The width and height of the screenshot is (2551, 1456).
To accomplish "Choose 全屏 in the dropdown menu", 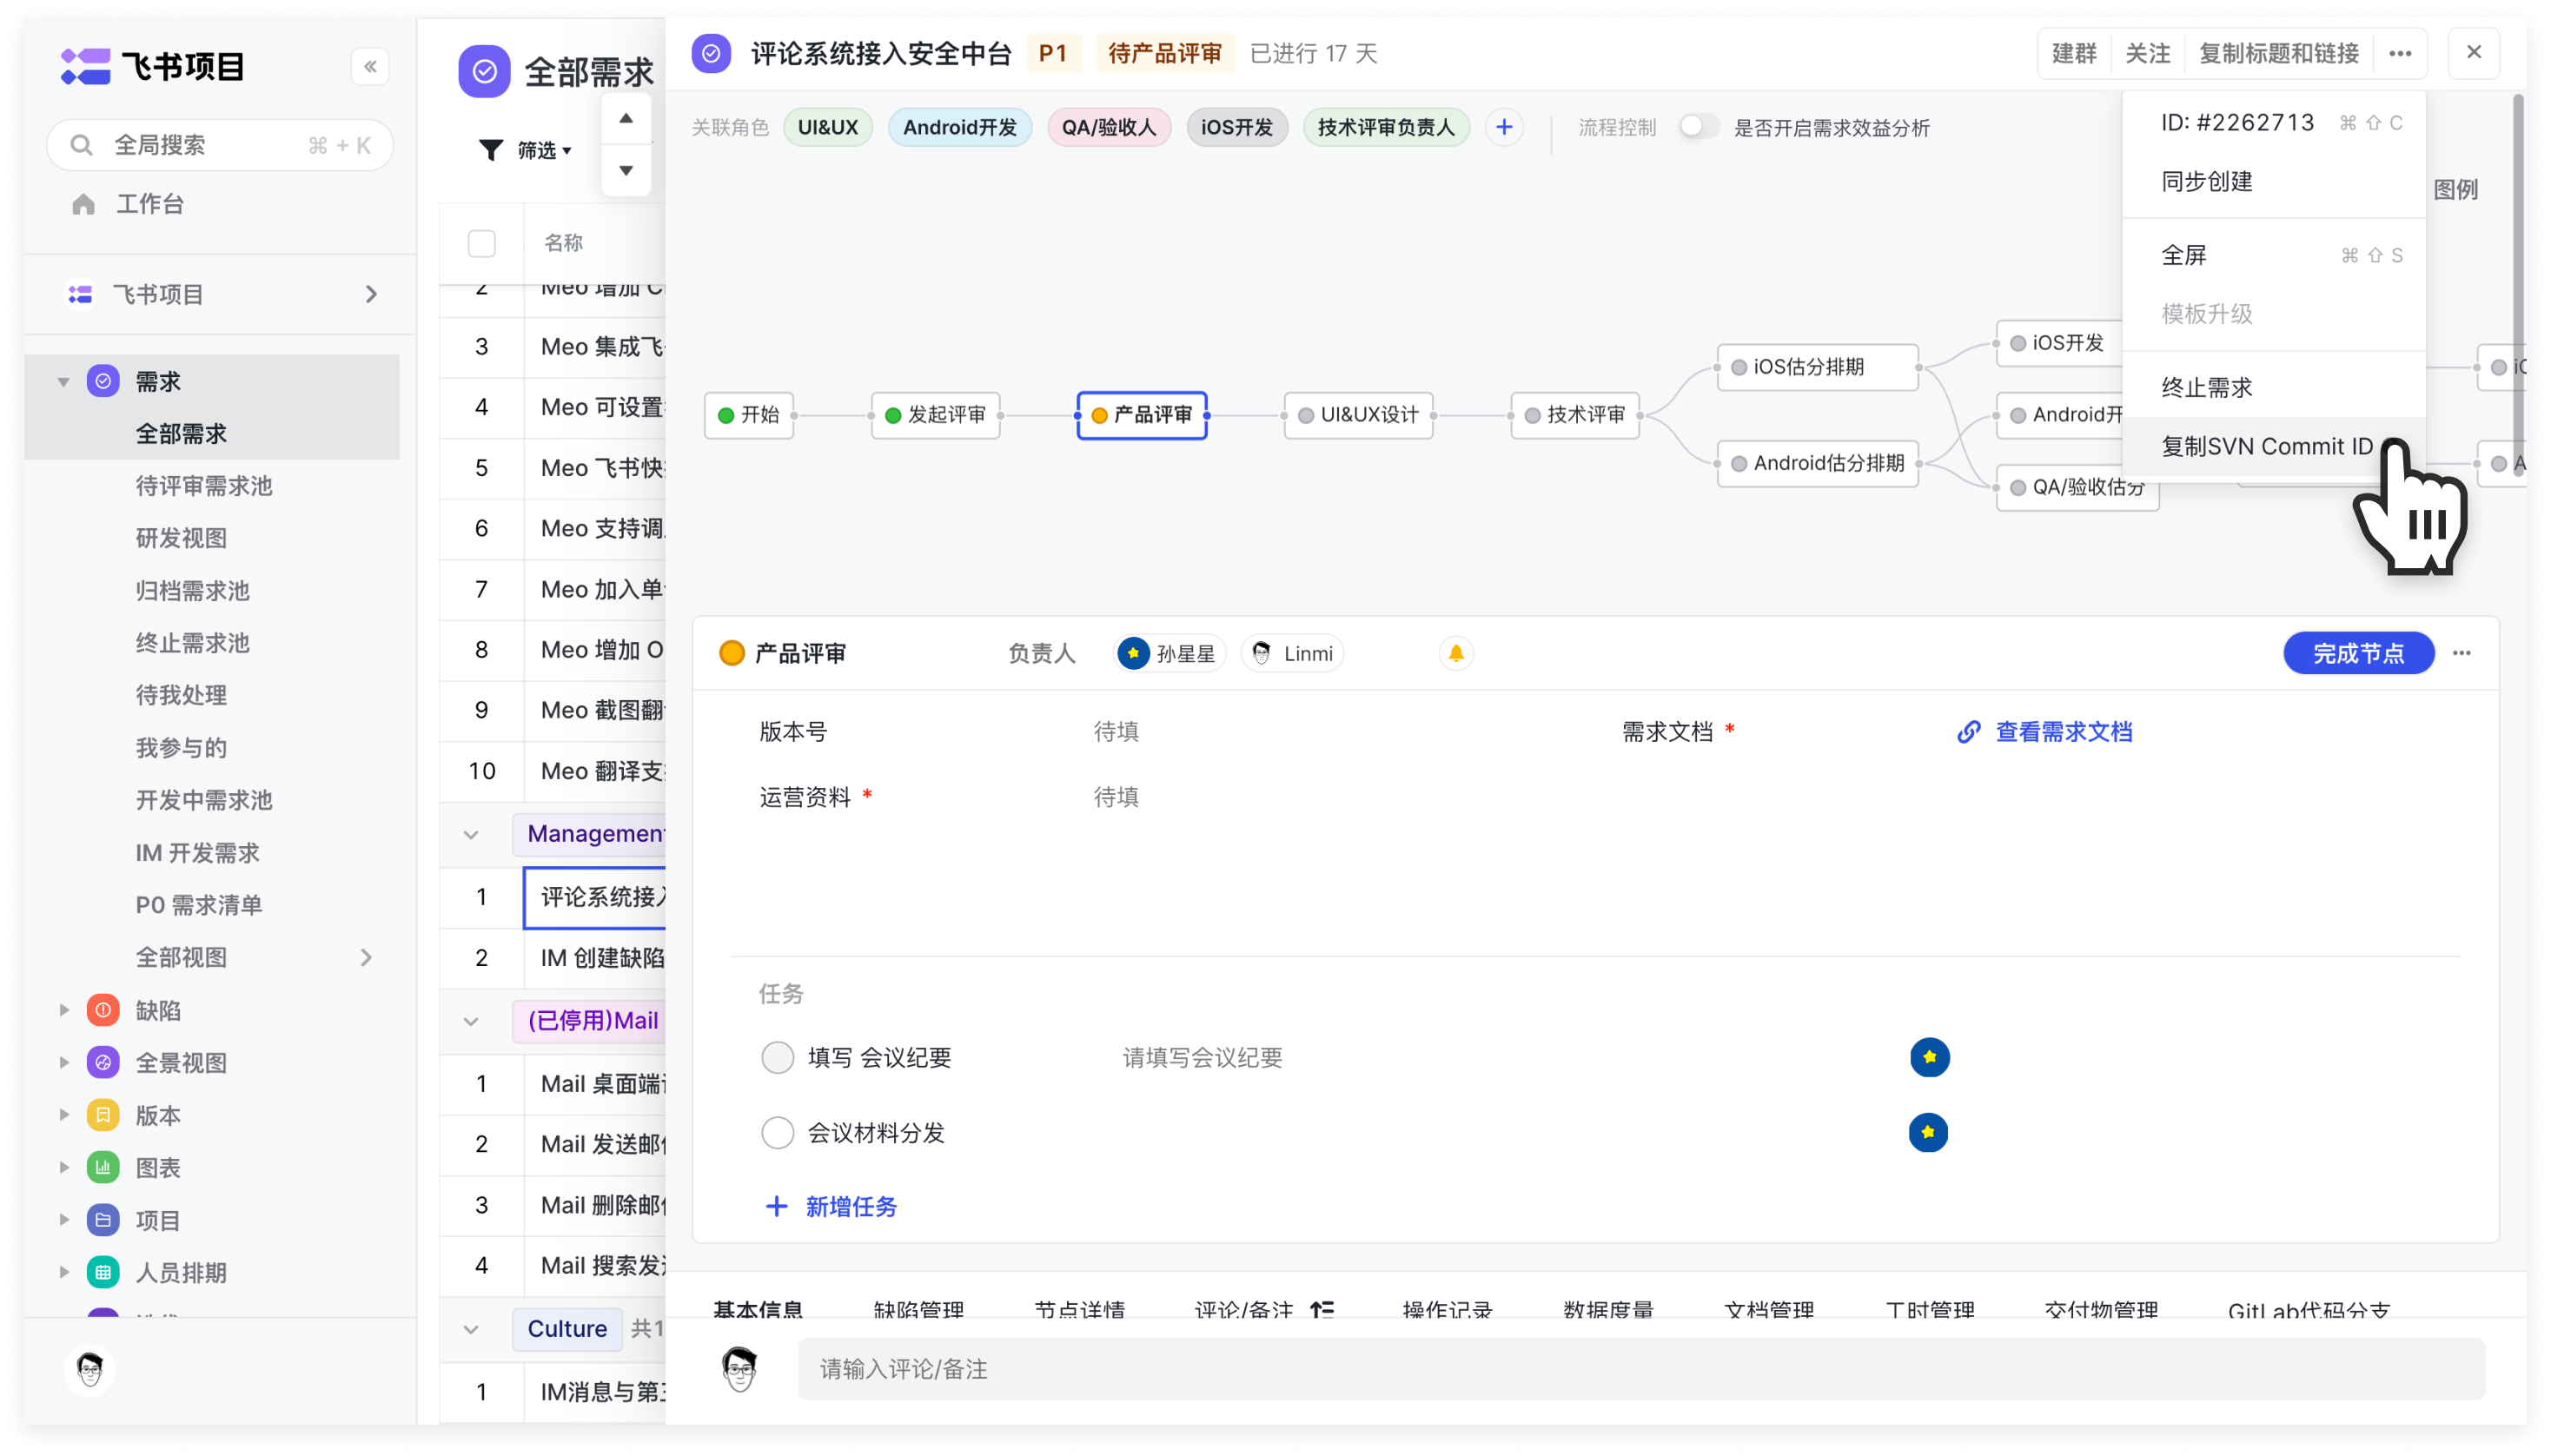I will (2274, 255).
